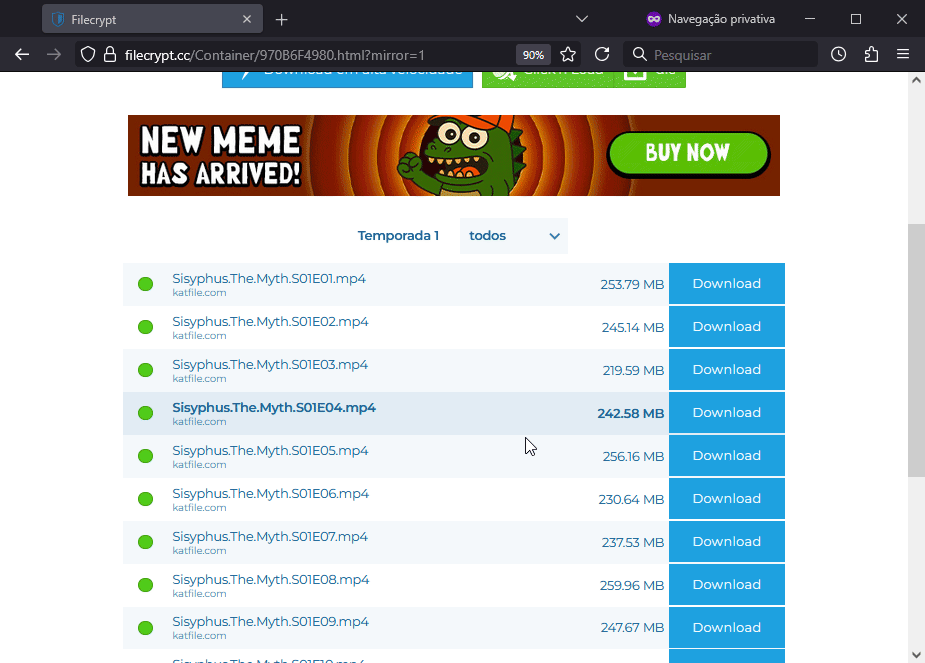
Task: Download episode S01E06 file
Action: pyautogui.click(x=727, y=499)
